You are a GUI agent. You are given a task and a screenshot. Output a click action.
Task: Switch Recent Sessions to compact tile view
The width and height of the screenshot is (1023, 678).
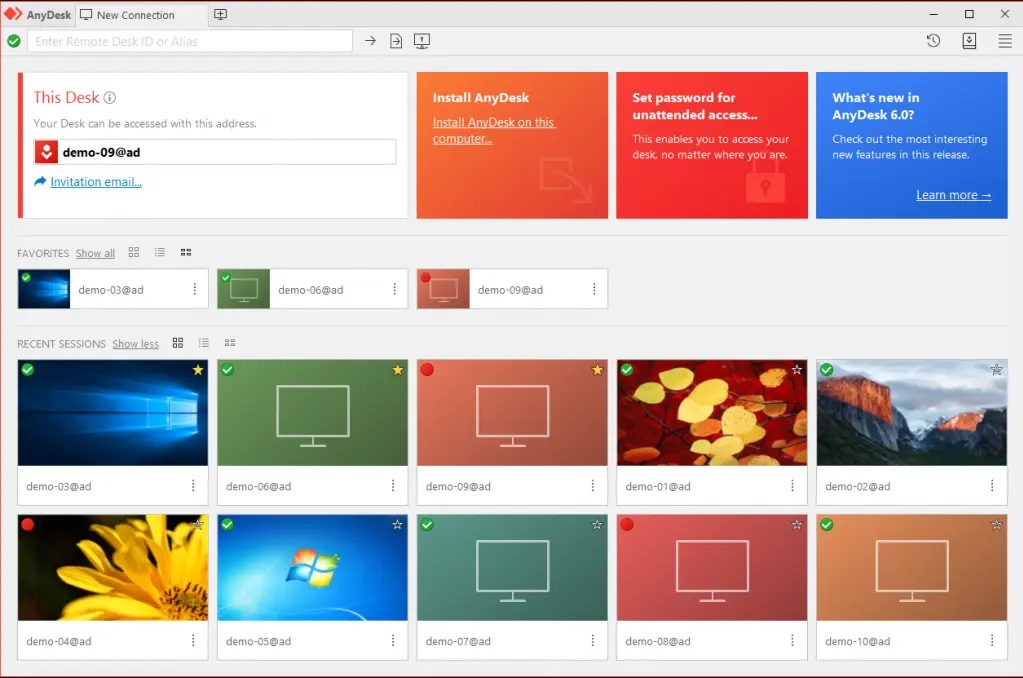click(x=229, y=343)
